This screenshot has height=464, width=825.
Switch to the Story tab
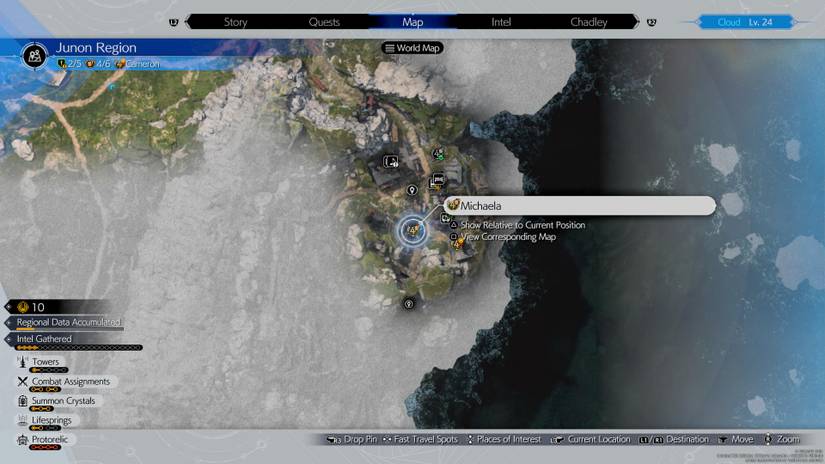(x=236, y=21)
